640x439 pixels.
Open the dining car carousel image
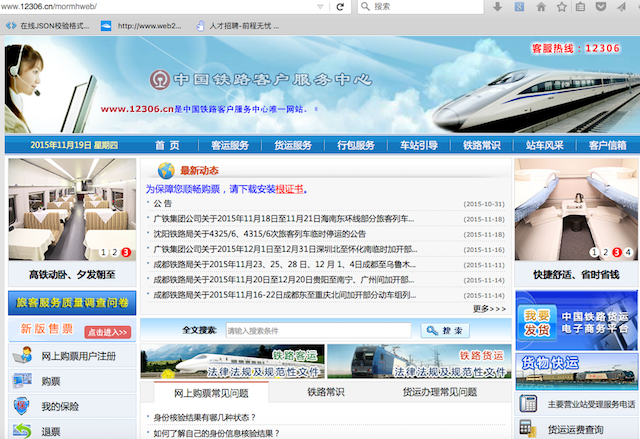coord(72,209)
